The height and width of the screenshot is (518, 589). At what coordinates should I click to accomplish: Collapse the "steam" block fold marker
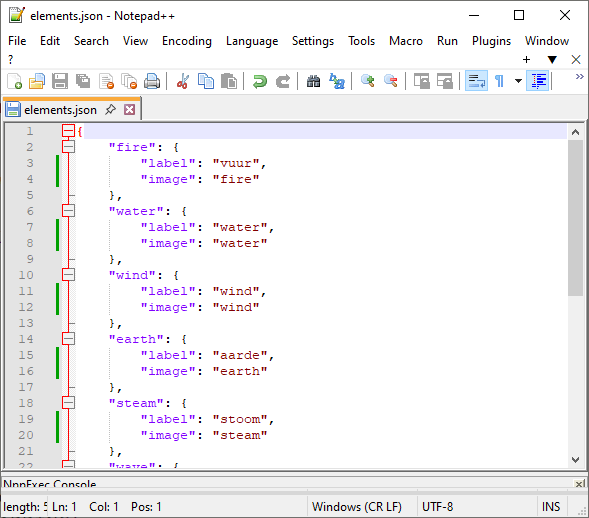[68, 403]
